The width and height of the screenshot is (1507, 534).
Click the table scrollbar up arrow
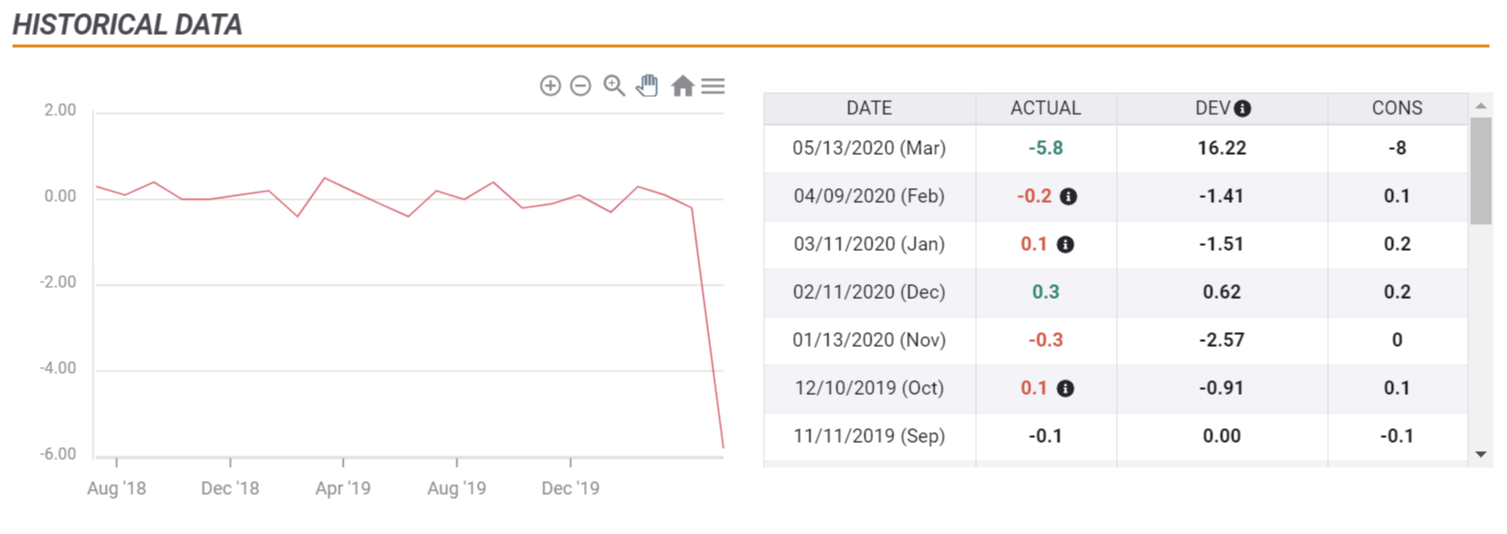1481,105
